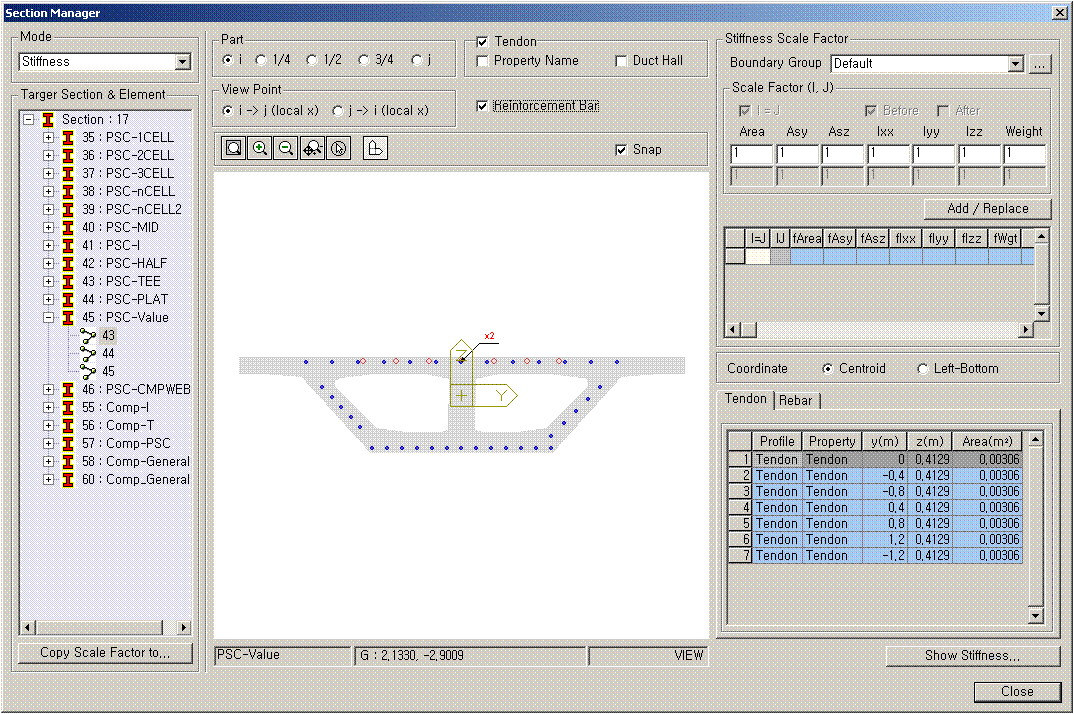This screenshot has width=1074, height=714.
Task: Click the Zoom In magnifier icon
Action: 259,148
